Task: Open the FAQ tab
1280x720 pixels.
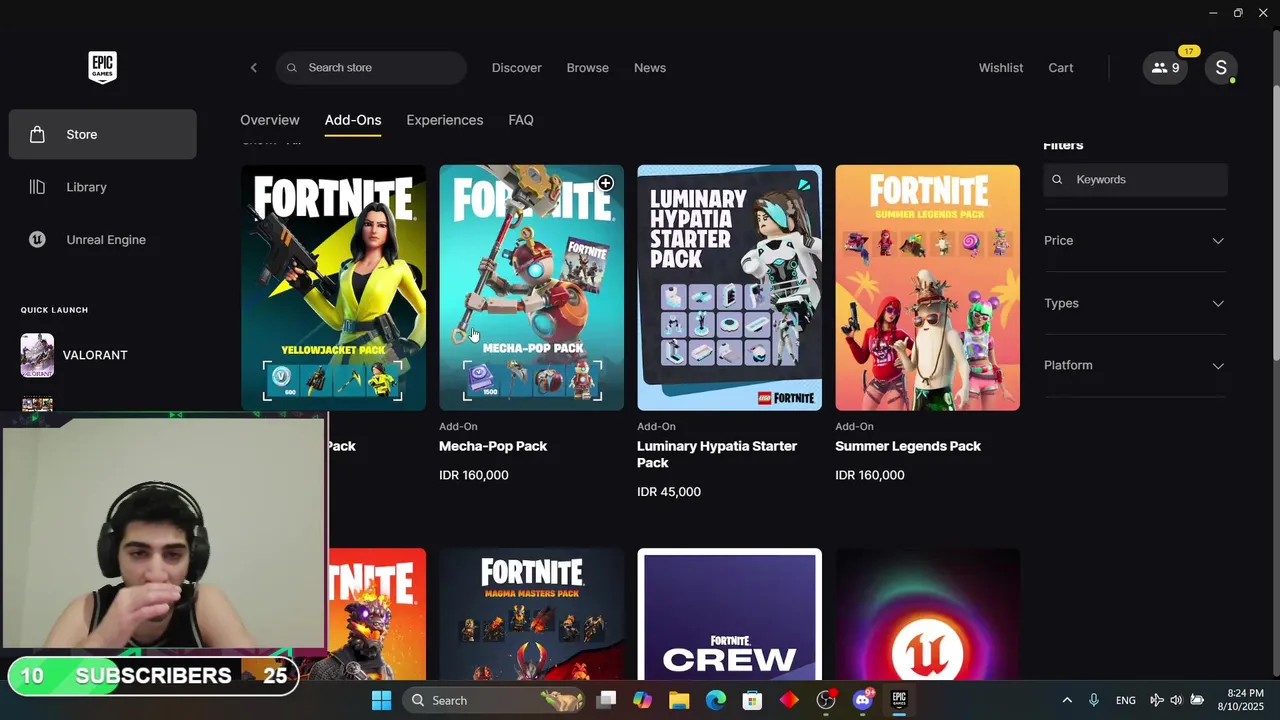Action: [x=521, y=120]
